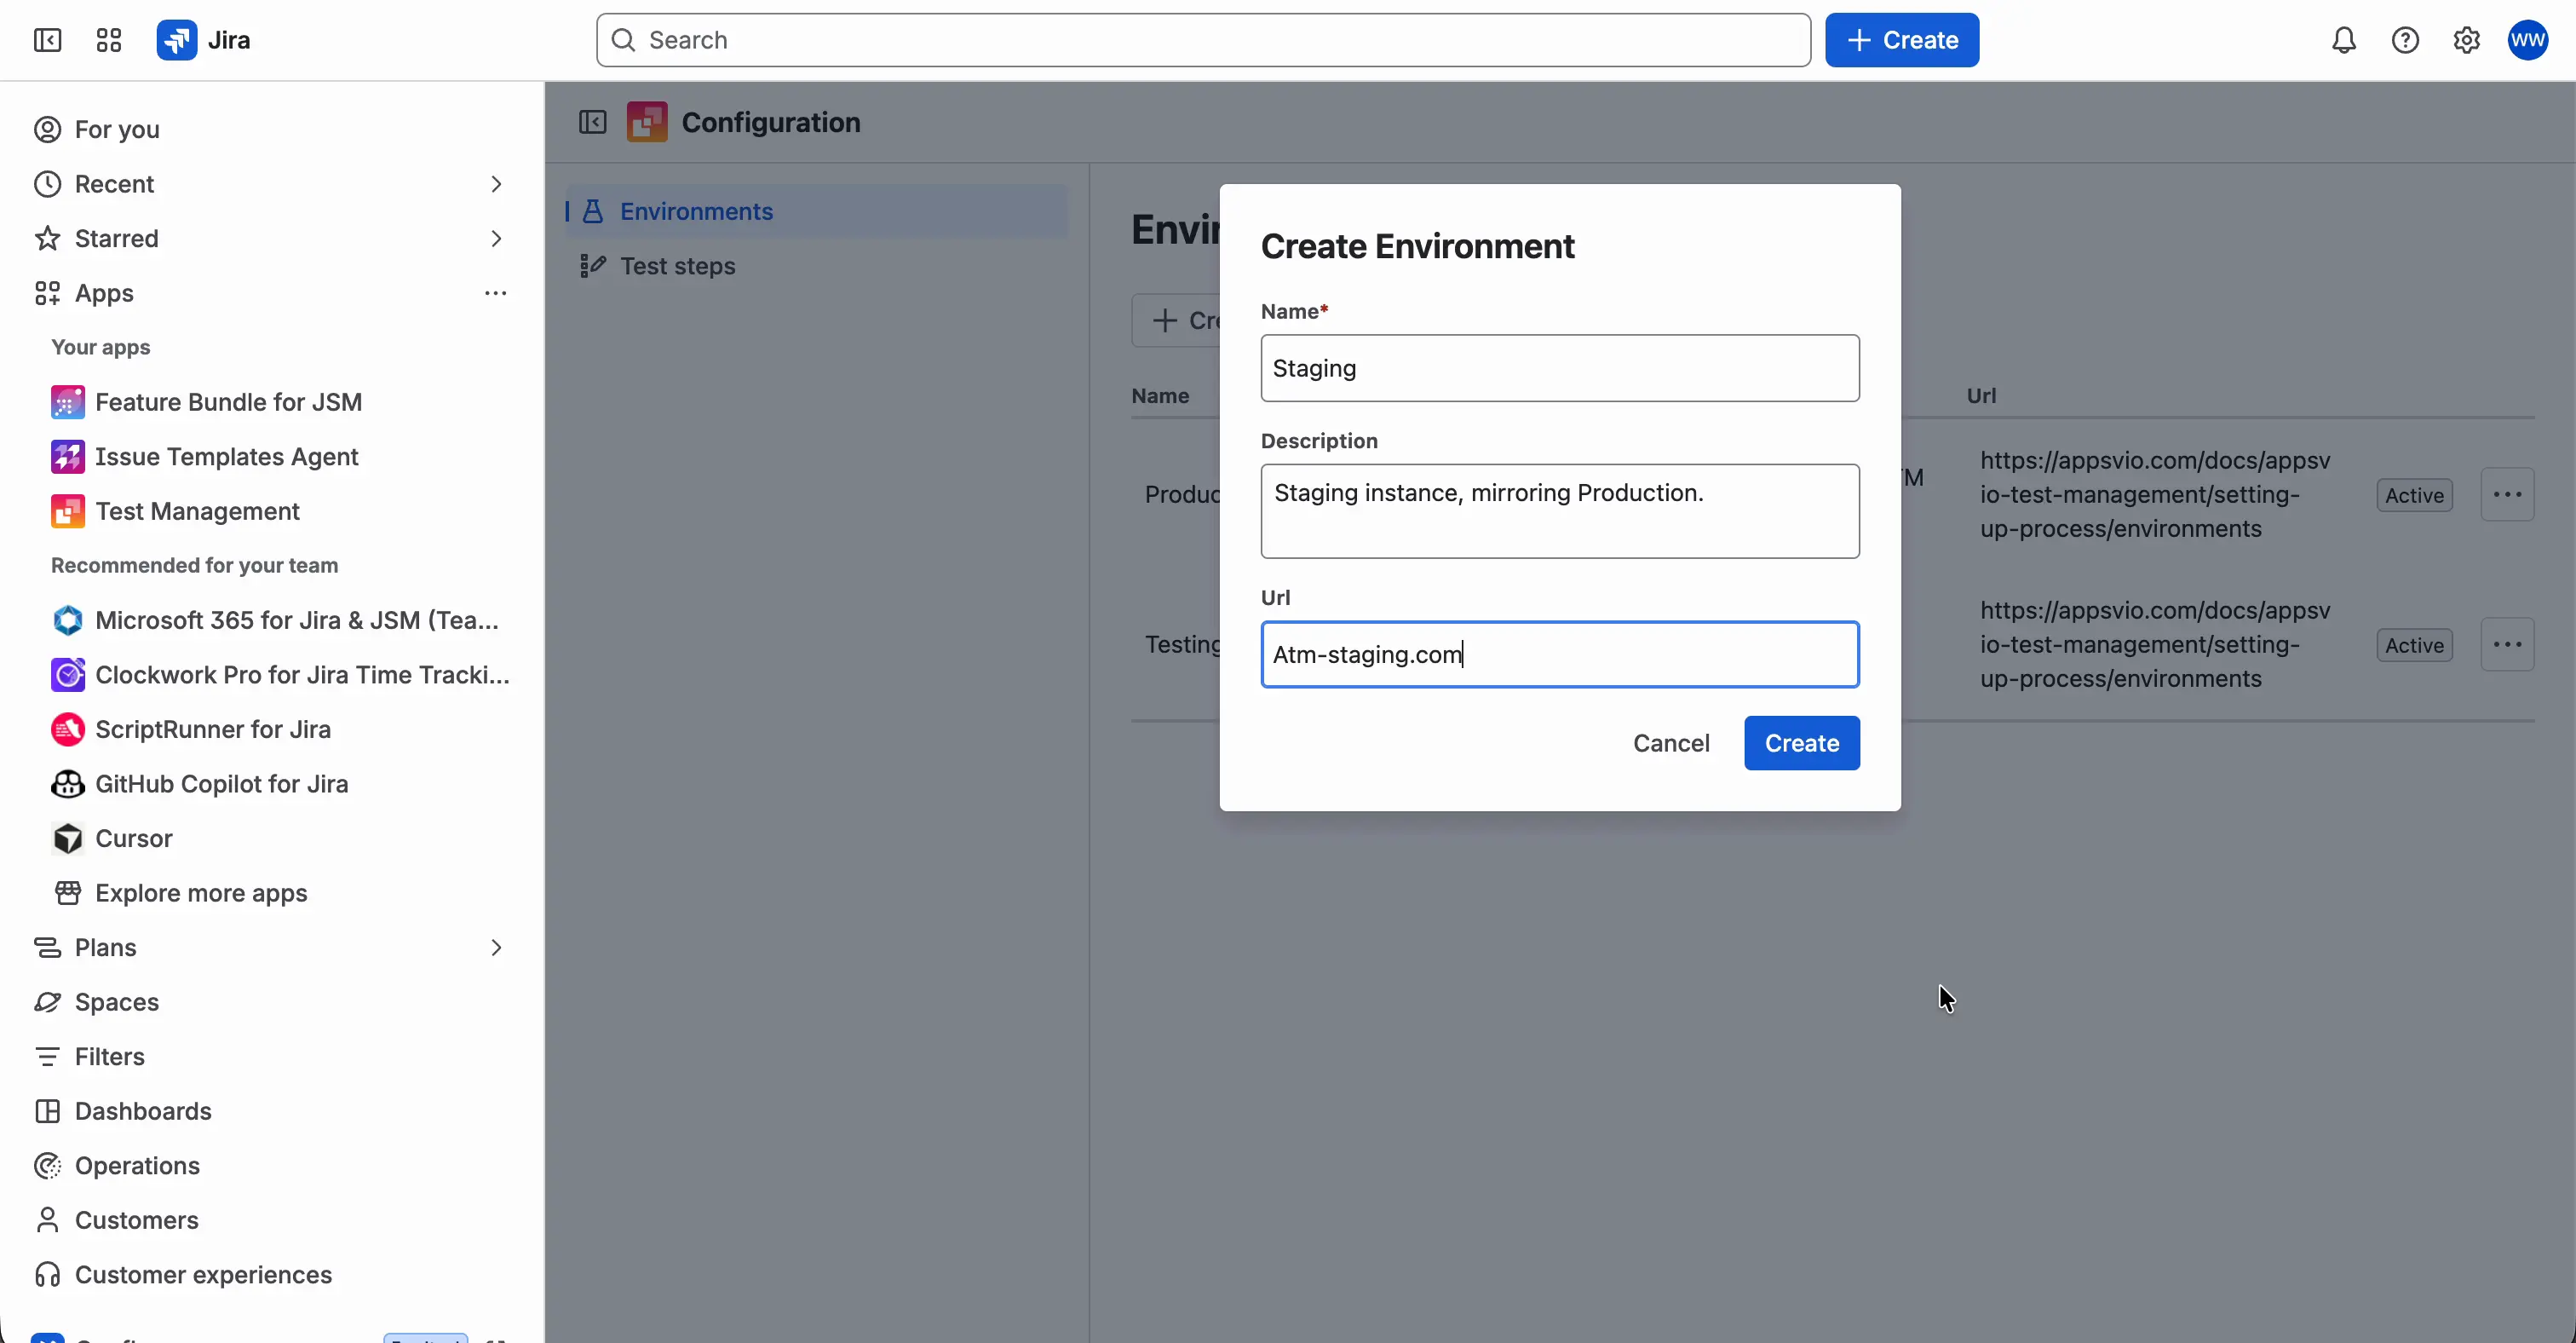
Task: Toggle the Configuration side panel icon
Action: point(593,122)
